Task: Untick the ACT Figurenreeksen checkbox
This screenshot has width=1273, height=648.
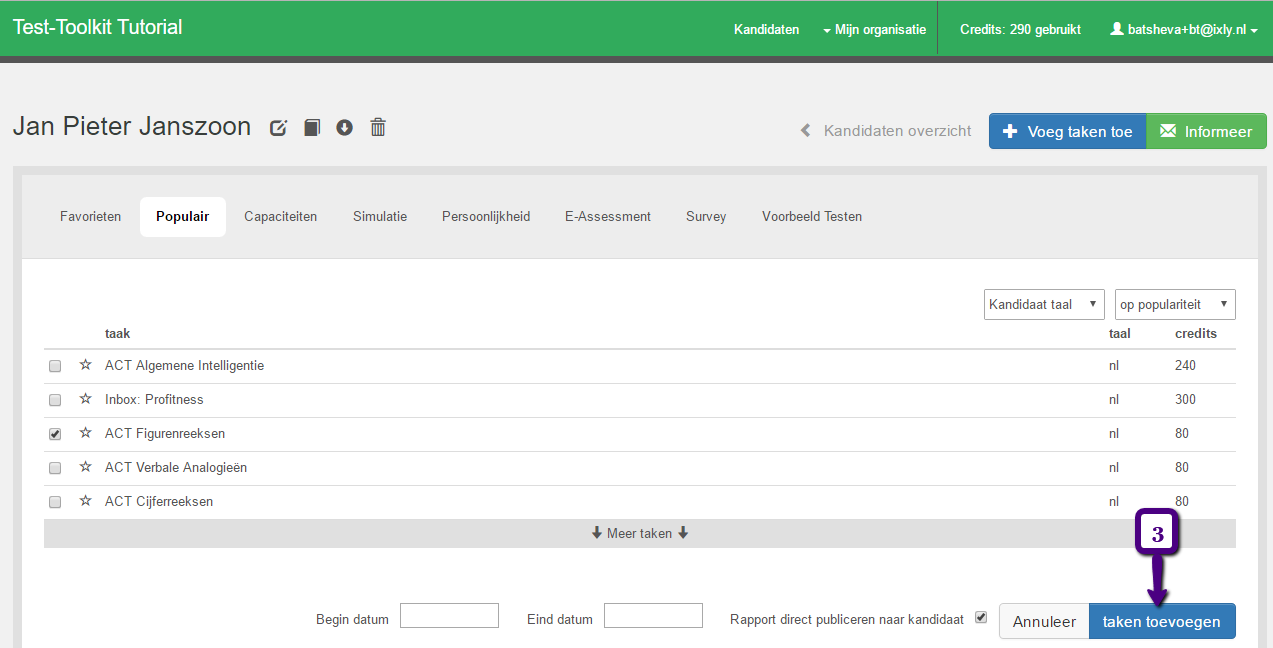Action: [x=55, y=434]
